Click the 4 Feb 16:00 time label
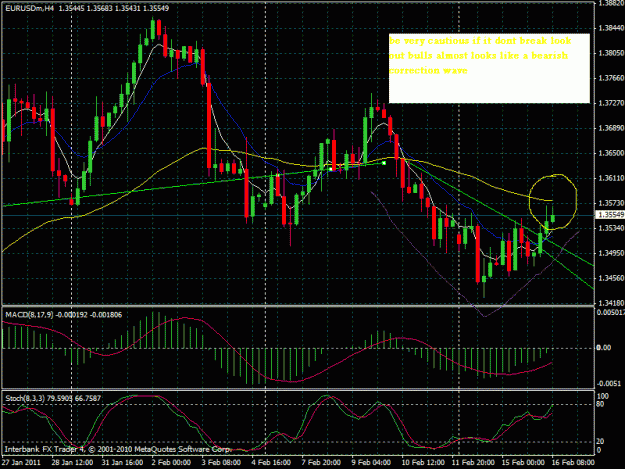The image size is (625, 469). 271,462
